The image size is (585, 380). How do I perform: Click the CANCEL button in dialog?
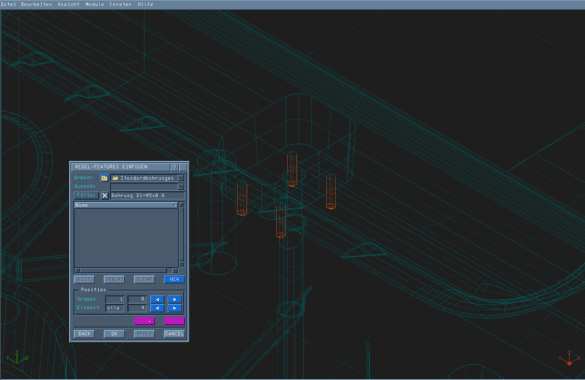174,334
